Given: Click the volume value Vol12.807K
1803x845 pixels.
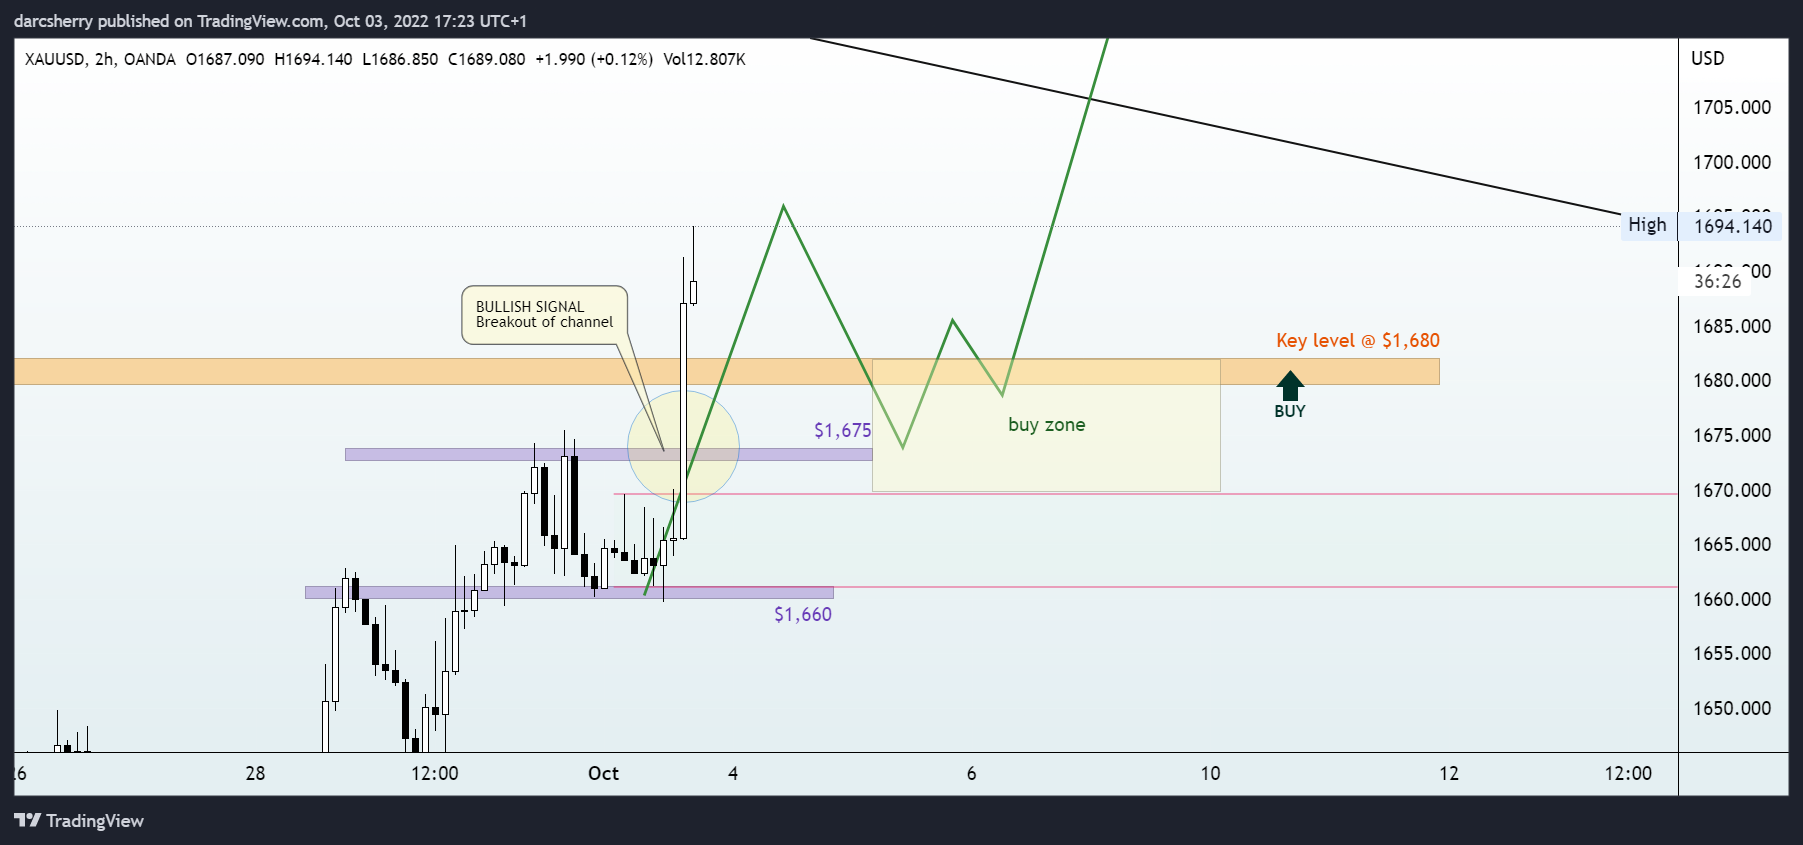Looking at the screenshot, I should [704, 59].
